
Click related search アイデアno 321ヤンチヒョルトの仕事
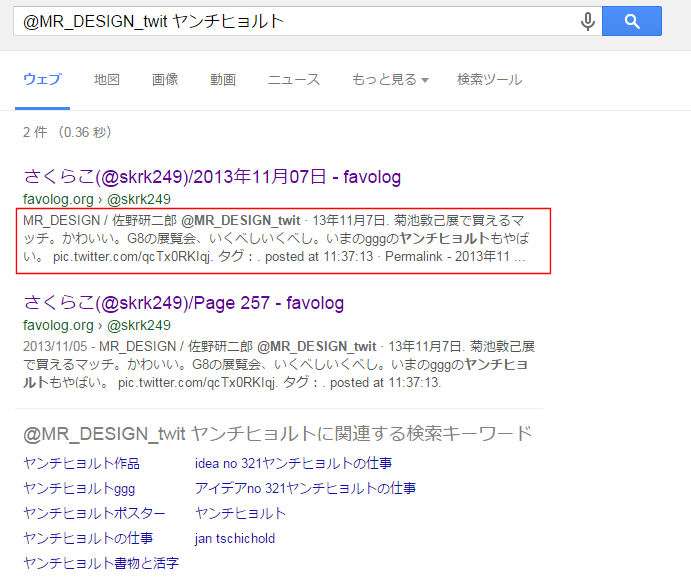pyautogui.click(x=305, y=488)
